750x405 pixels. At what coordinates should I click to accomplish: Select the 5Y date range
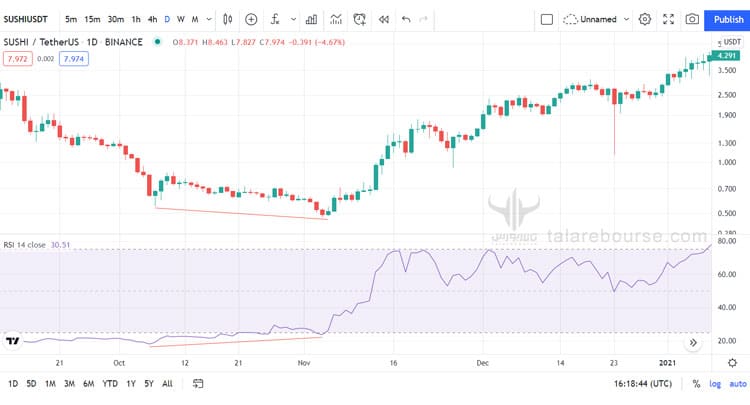[149, 383]
